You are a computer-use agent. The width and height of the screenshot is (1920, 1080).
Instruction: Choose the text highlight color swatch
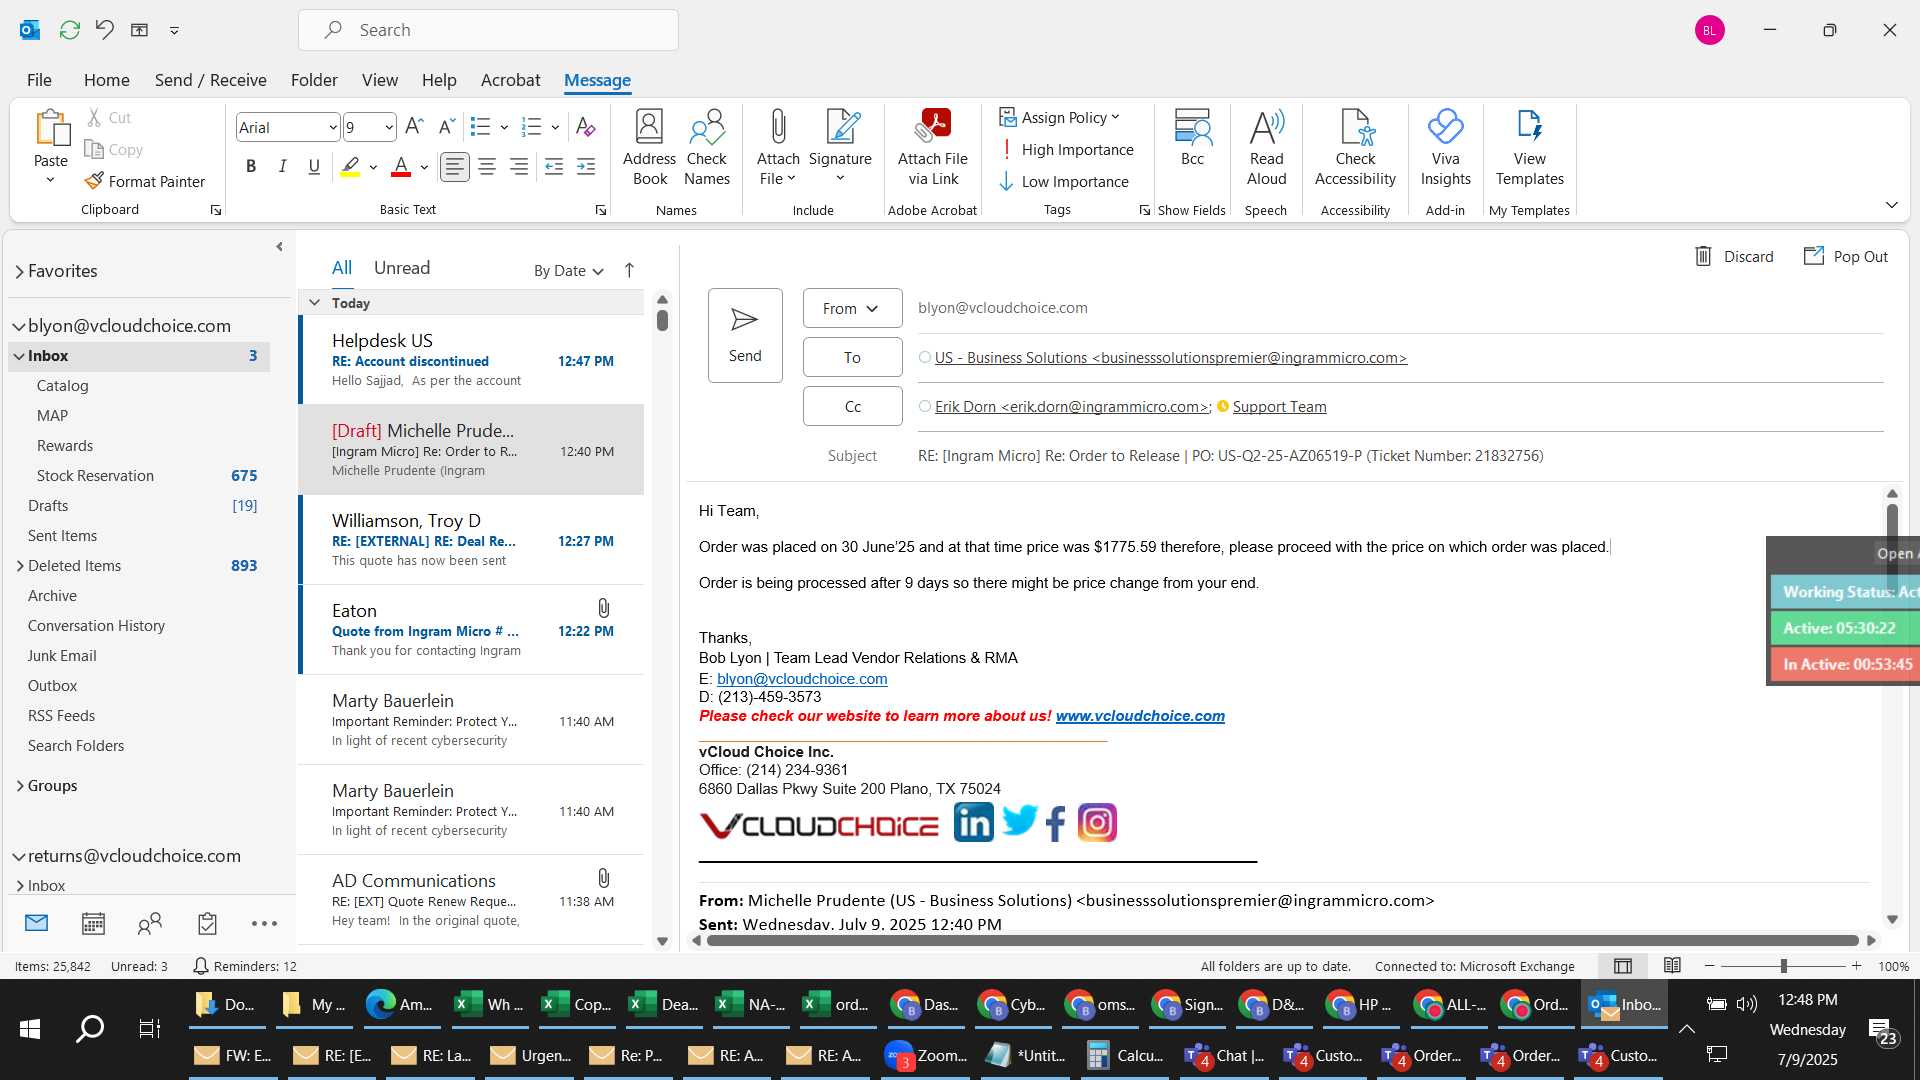point(350,167)
